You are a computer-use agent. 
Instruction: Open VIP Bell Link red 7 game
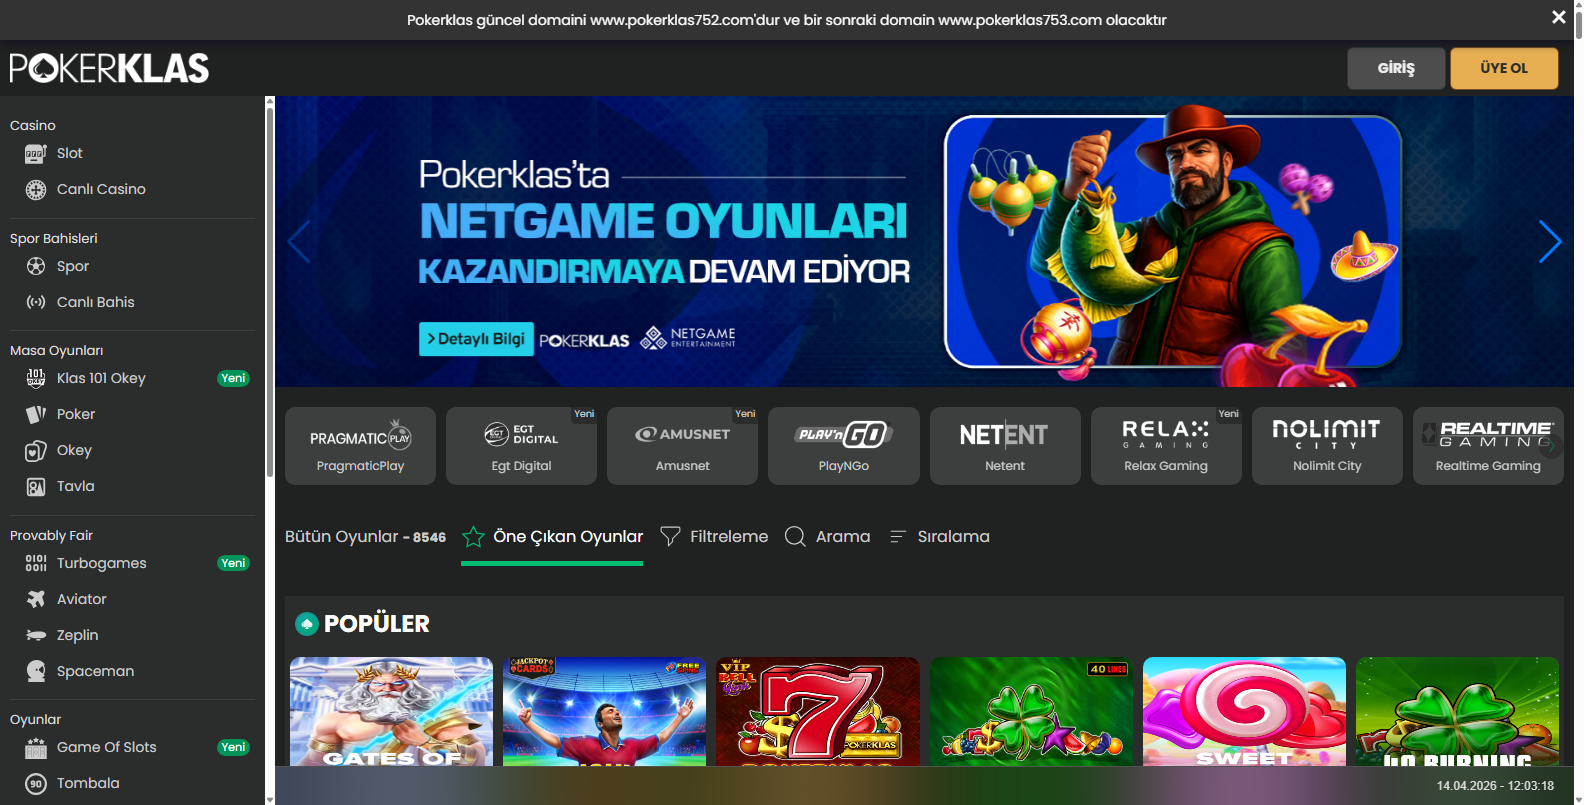coord(817,712)
